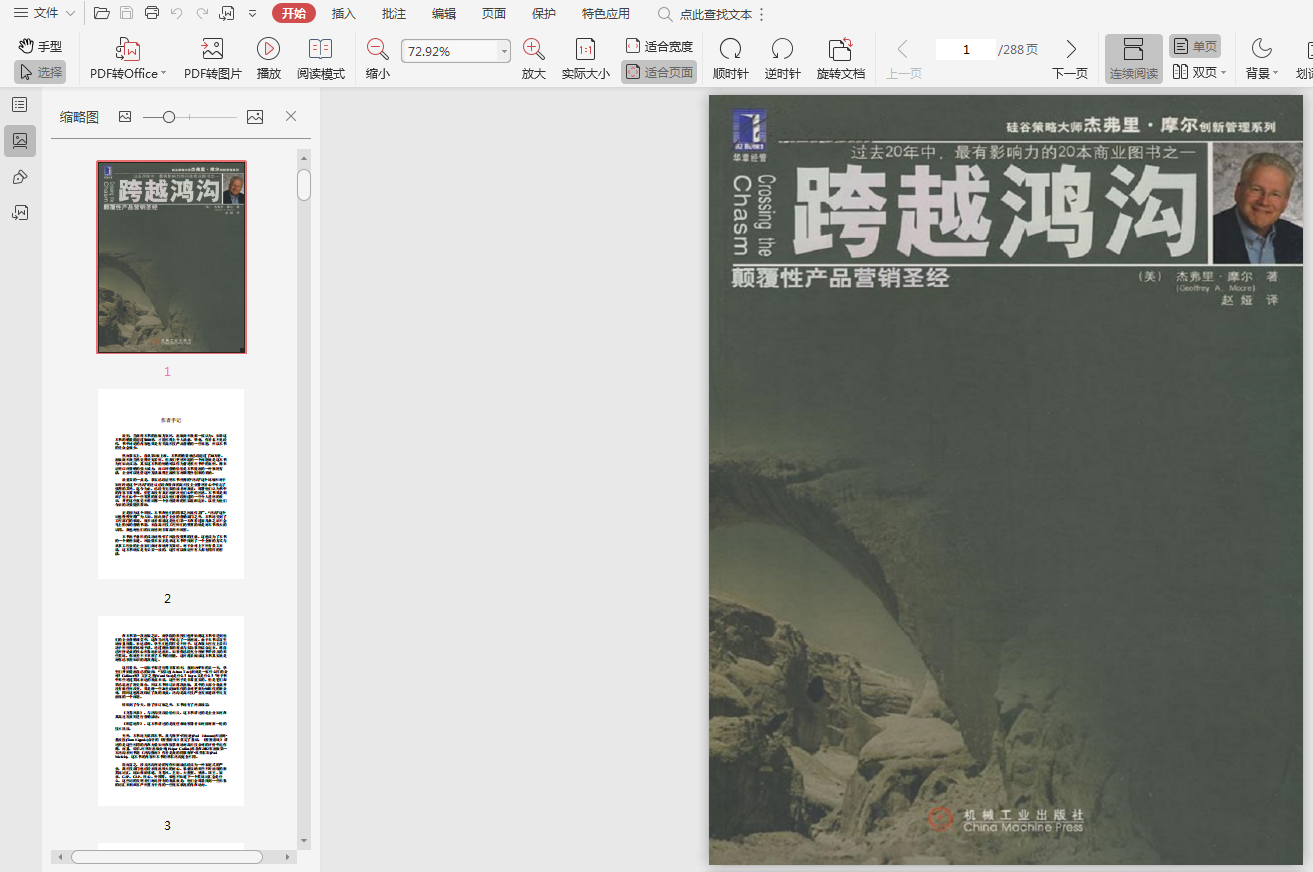Enable 适合宽度 fit width view

pos(659,46)
